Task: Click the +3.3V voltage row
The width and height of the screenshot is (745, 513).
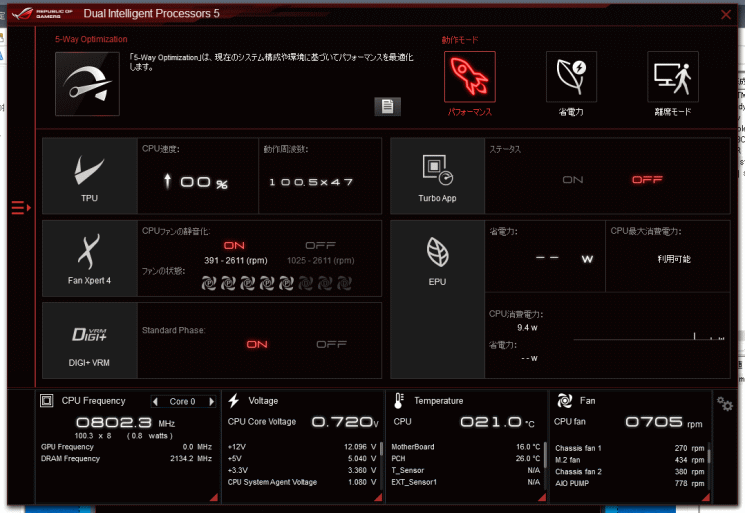Action: (x=302, y=470)
